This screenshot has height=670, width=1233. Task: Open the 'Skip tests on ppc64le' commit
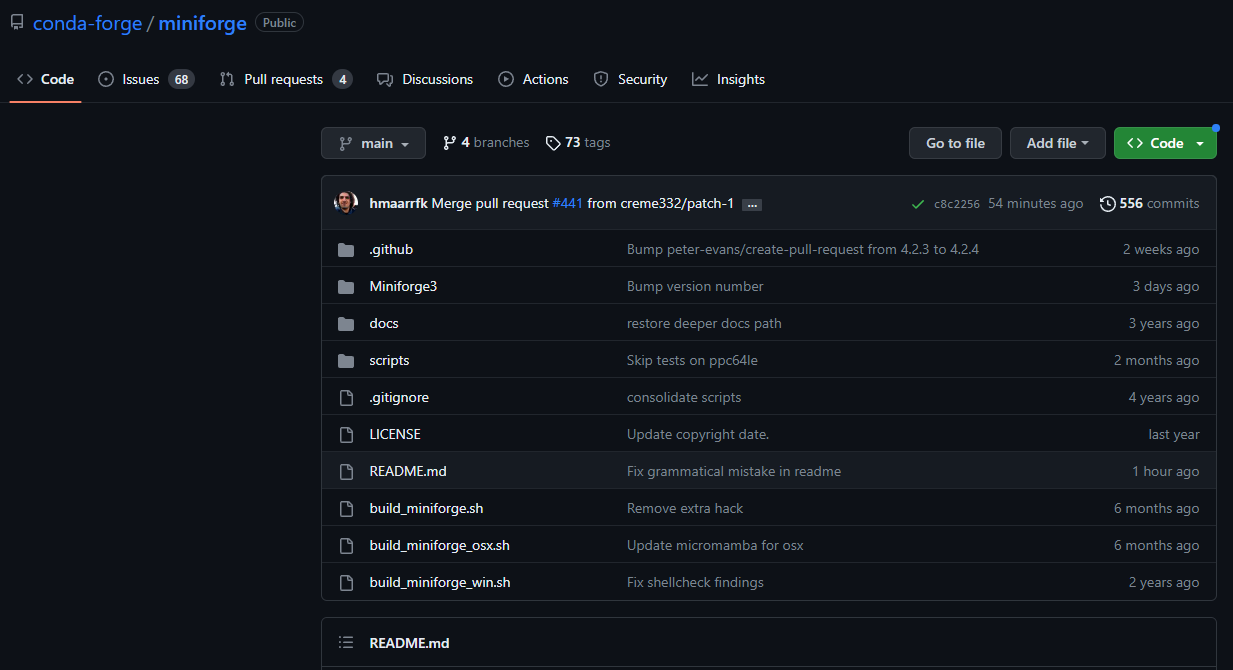(692, 360)
